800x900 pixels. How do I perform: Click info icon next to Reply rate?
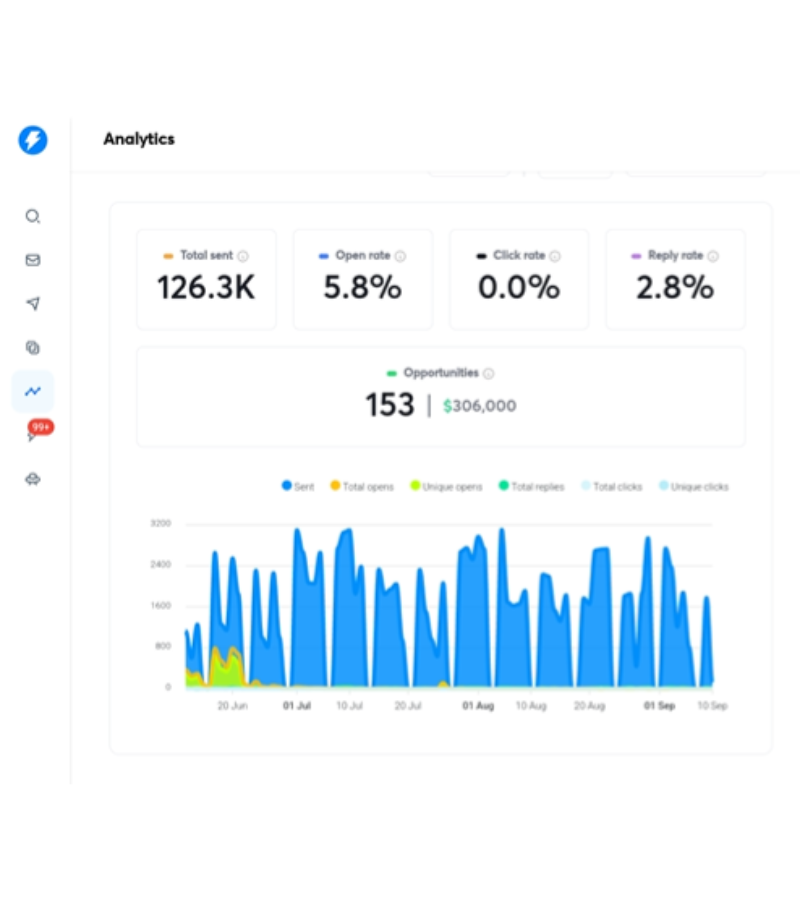click(x=713, y=256)
